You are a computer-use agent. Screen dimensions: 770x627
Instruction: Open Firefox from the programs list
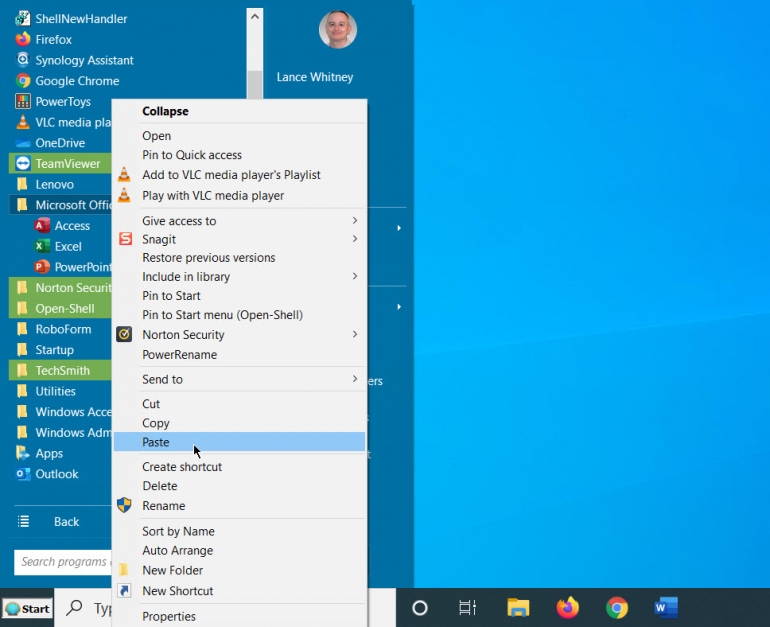53,40
